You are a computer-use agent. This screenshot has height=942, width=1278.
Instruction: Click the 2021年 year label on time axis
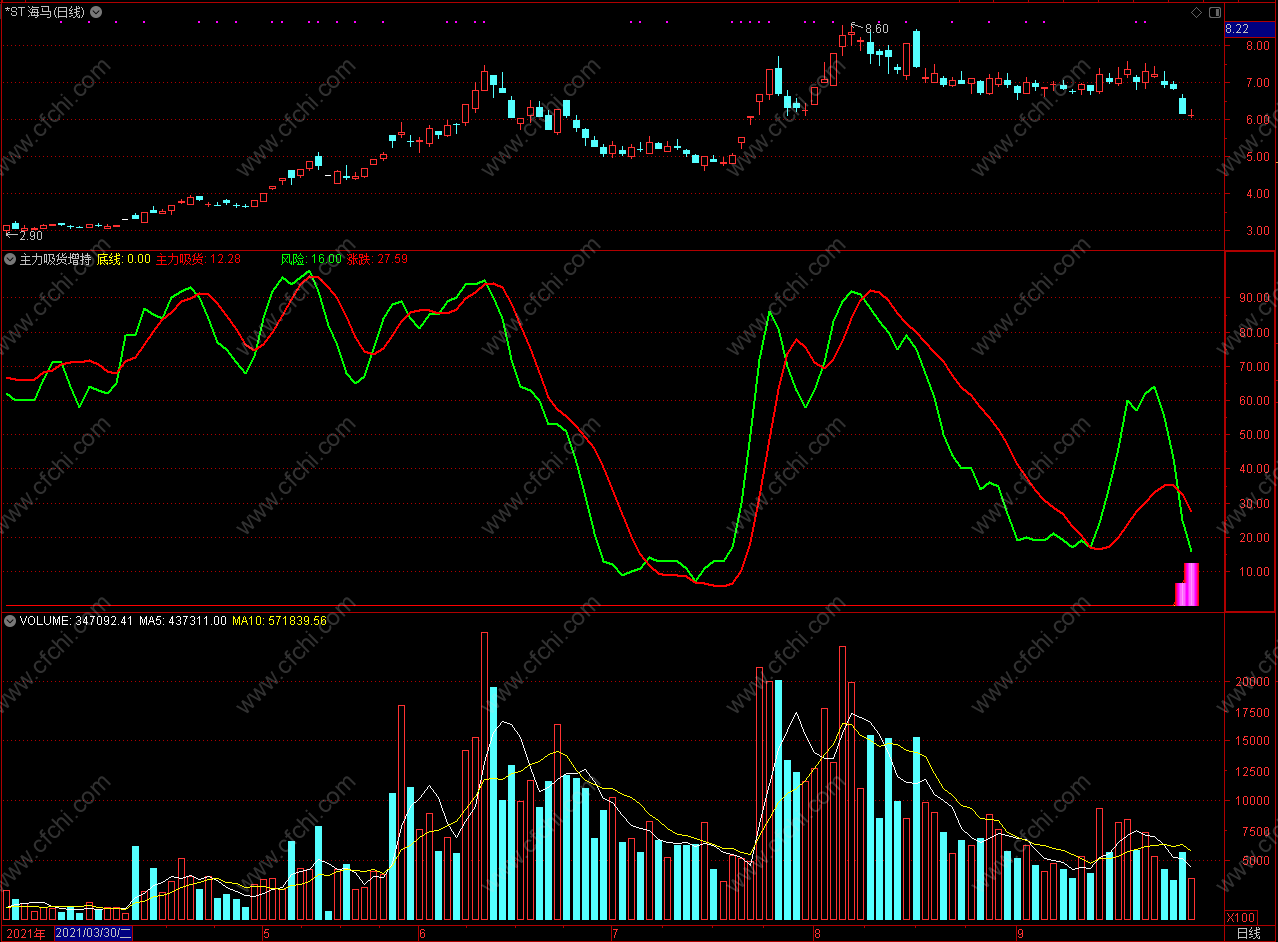pos(26,933)
